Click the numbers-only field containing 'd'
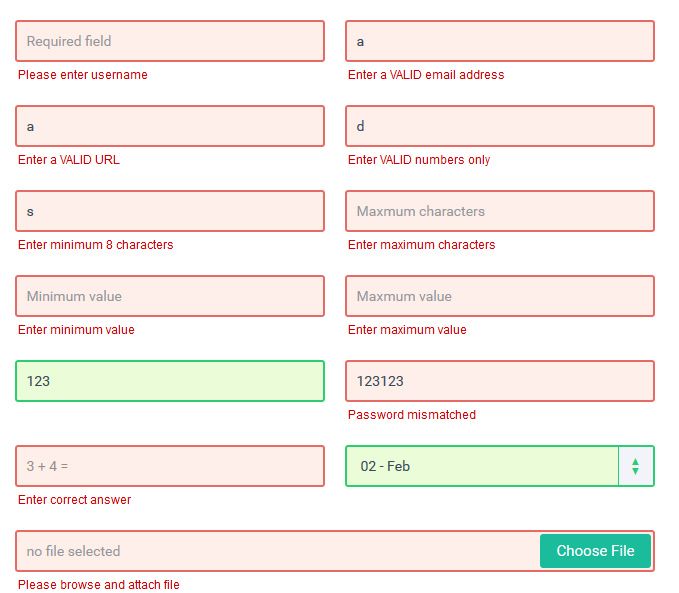 coord(500,126)
